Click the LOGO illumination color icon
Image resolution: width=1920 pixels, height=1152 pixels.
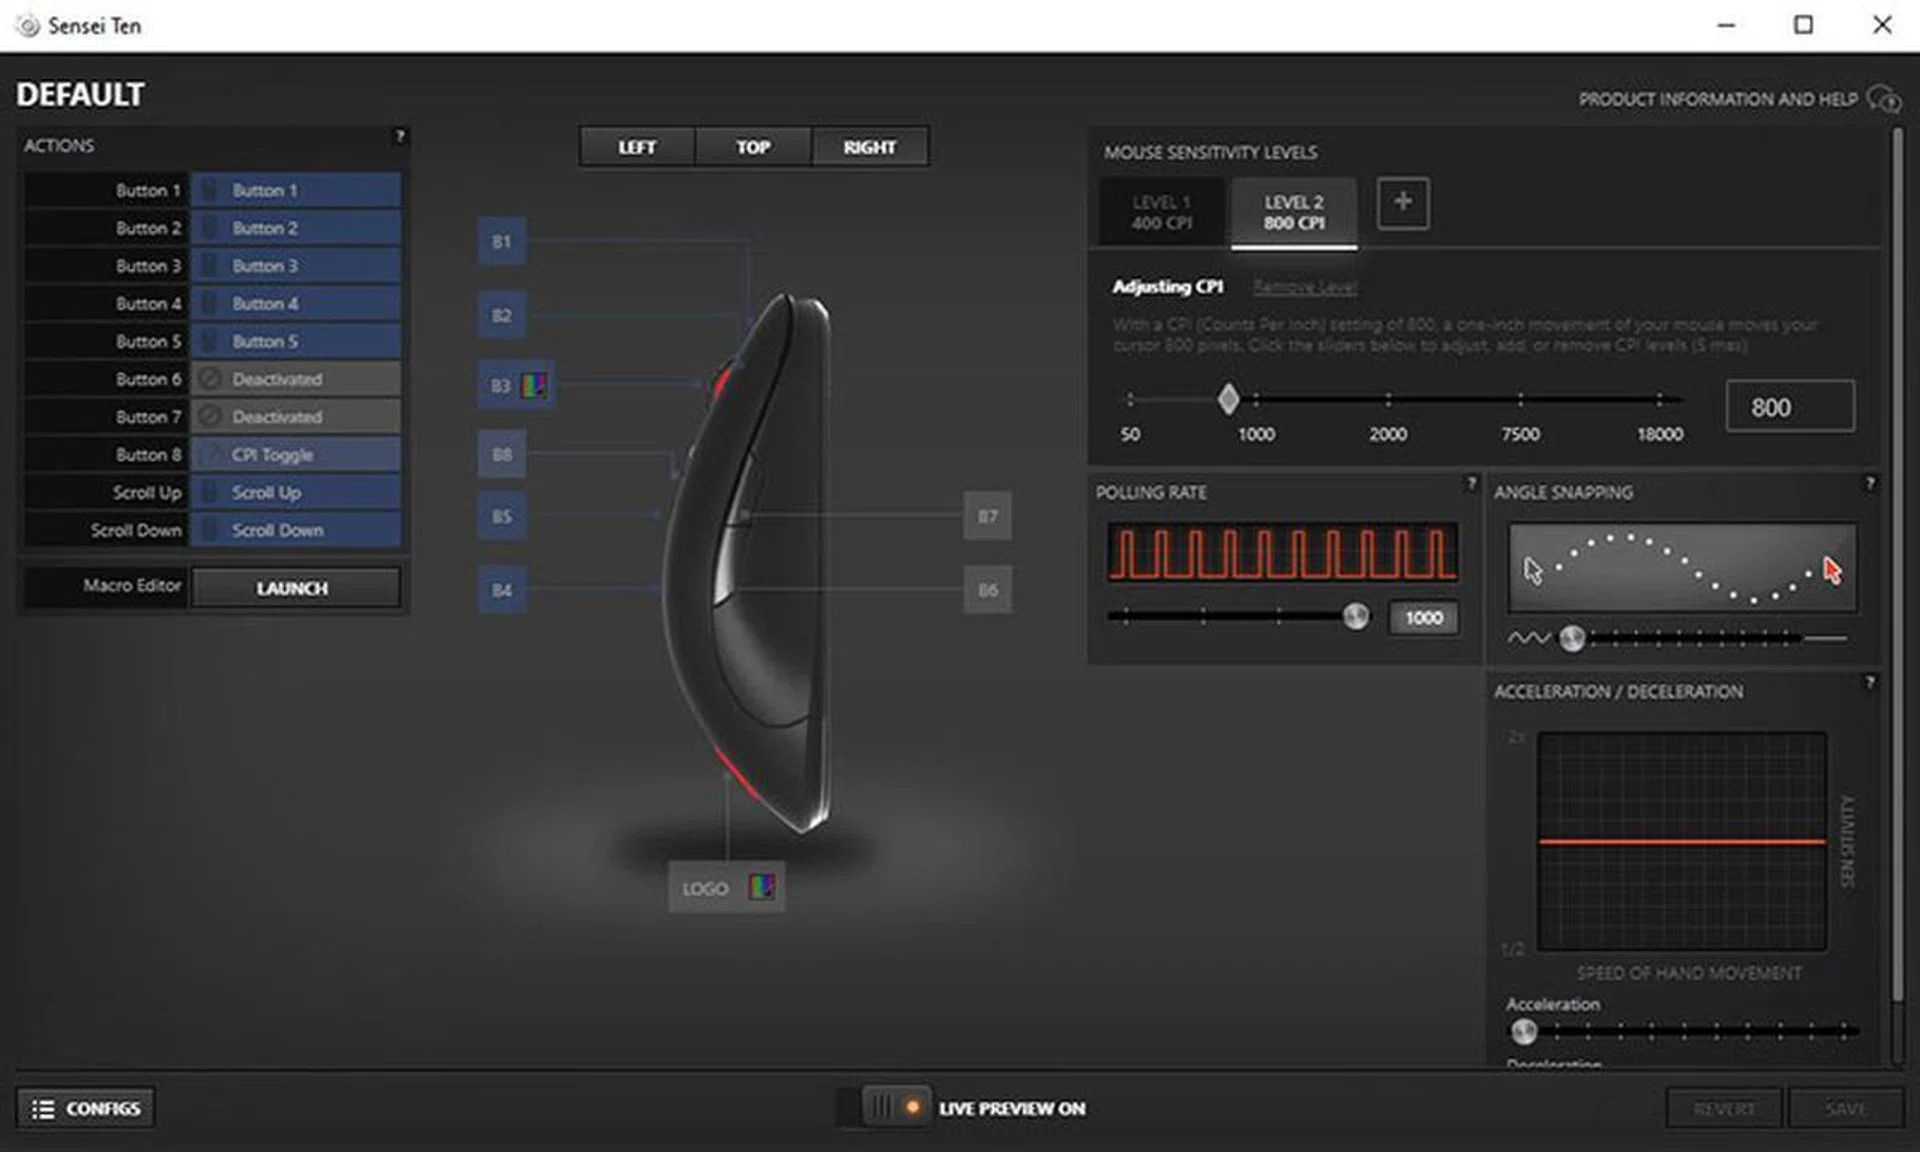763,887
